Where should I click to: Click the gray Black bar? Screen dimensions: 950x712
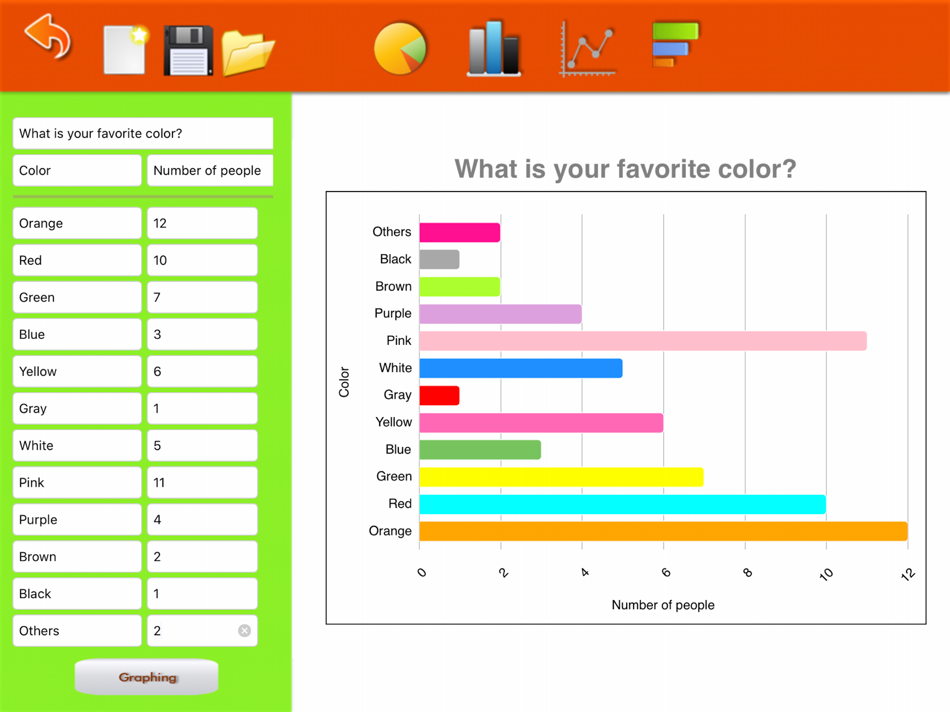439,259
